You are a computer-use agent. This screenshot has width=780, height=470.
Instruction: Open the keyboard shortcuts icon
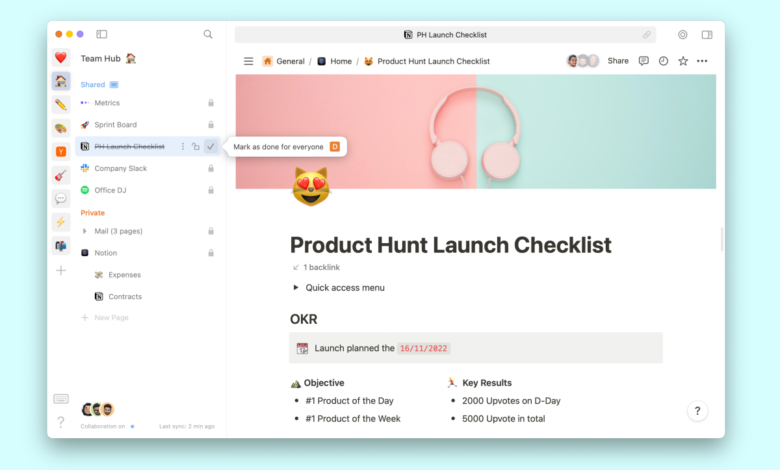tap(61, 399)
